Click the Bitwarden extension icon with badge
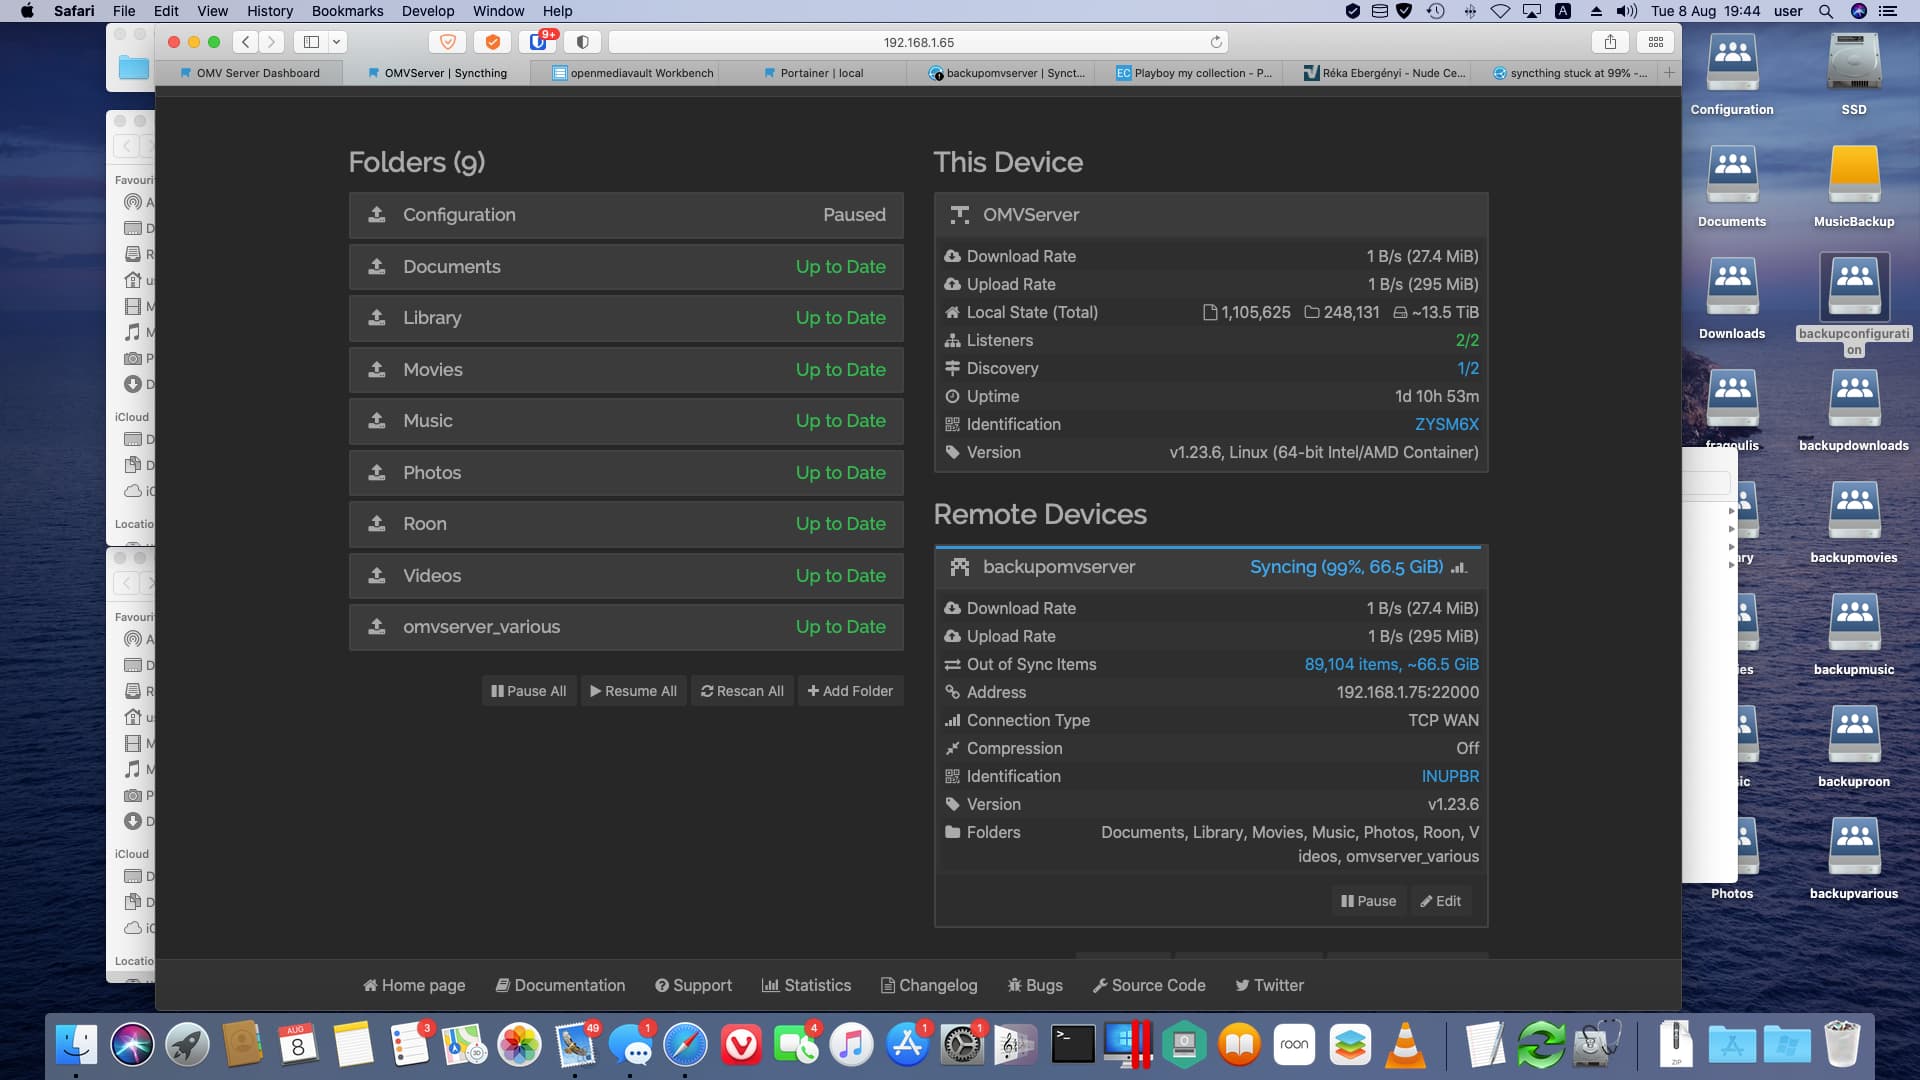The height and width of the screenshot is (1080, 1920). (538, 42)
